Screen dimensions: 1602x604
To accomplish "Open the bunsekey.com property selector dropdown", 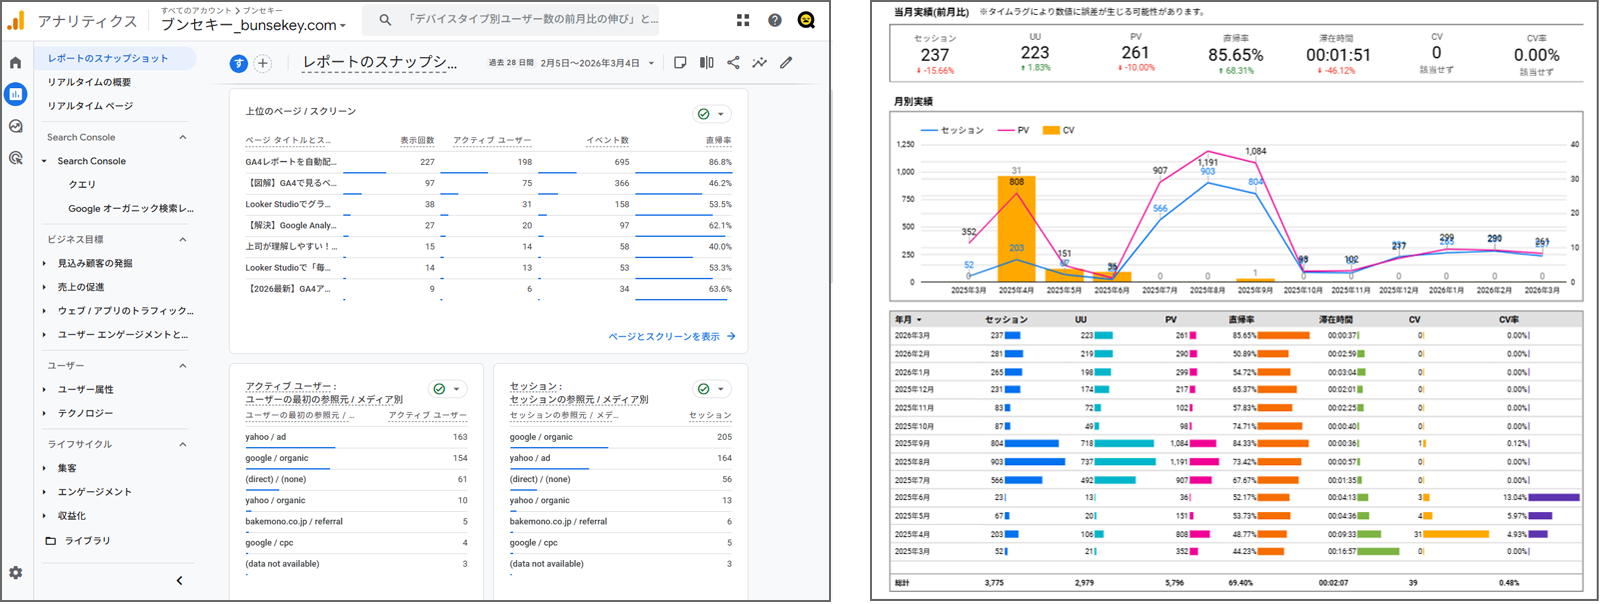I will tap(252, 25).
